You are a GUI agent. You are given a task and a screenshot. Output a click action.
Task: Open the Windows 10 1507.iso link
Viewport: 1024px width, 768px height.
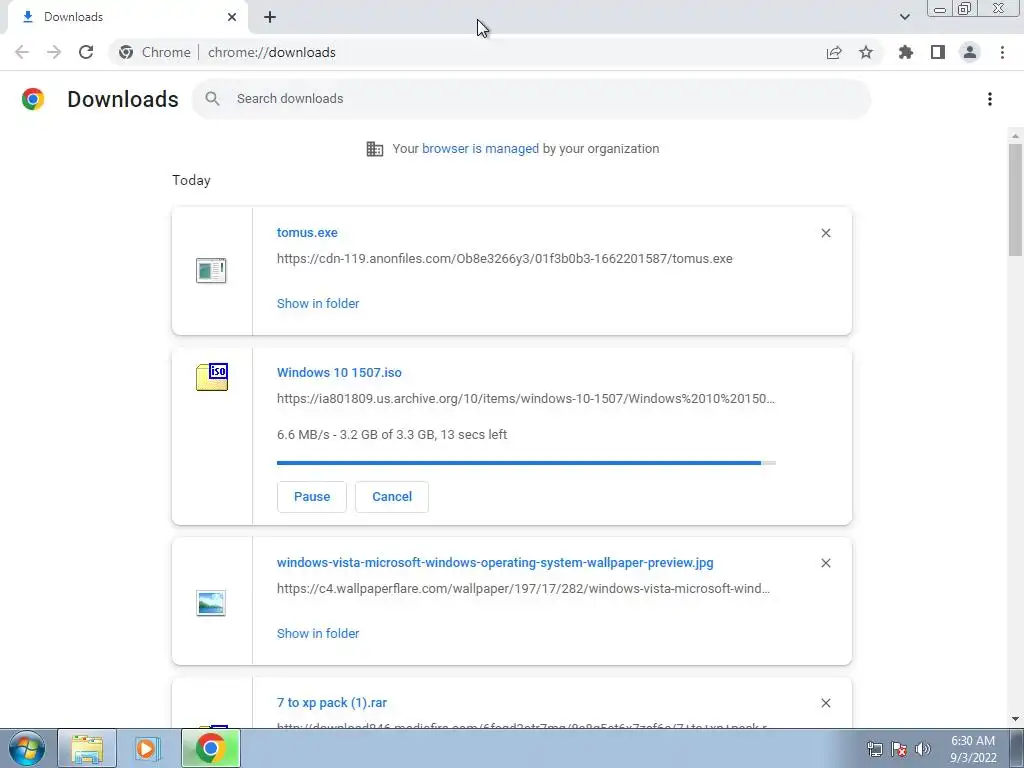[339, 372]
